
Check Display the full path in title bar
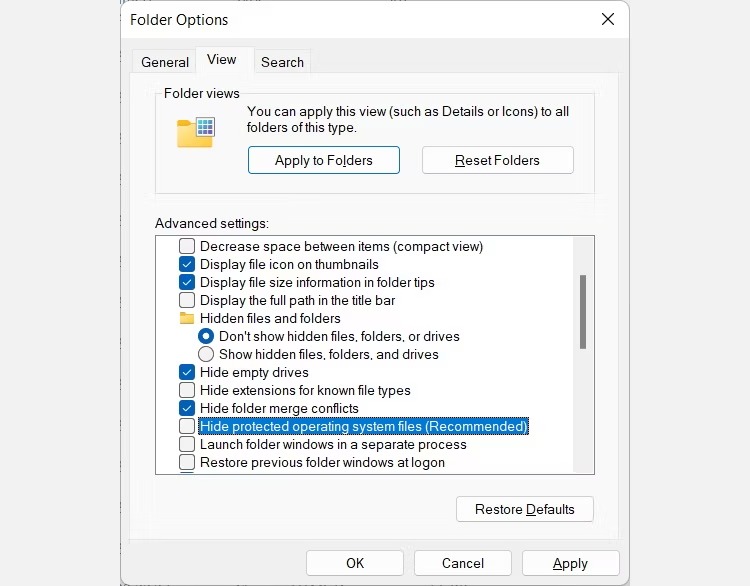187,300
